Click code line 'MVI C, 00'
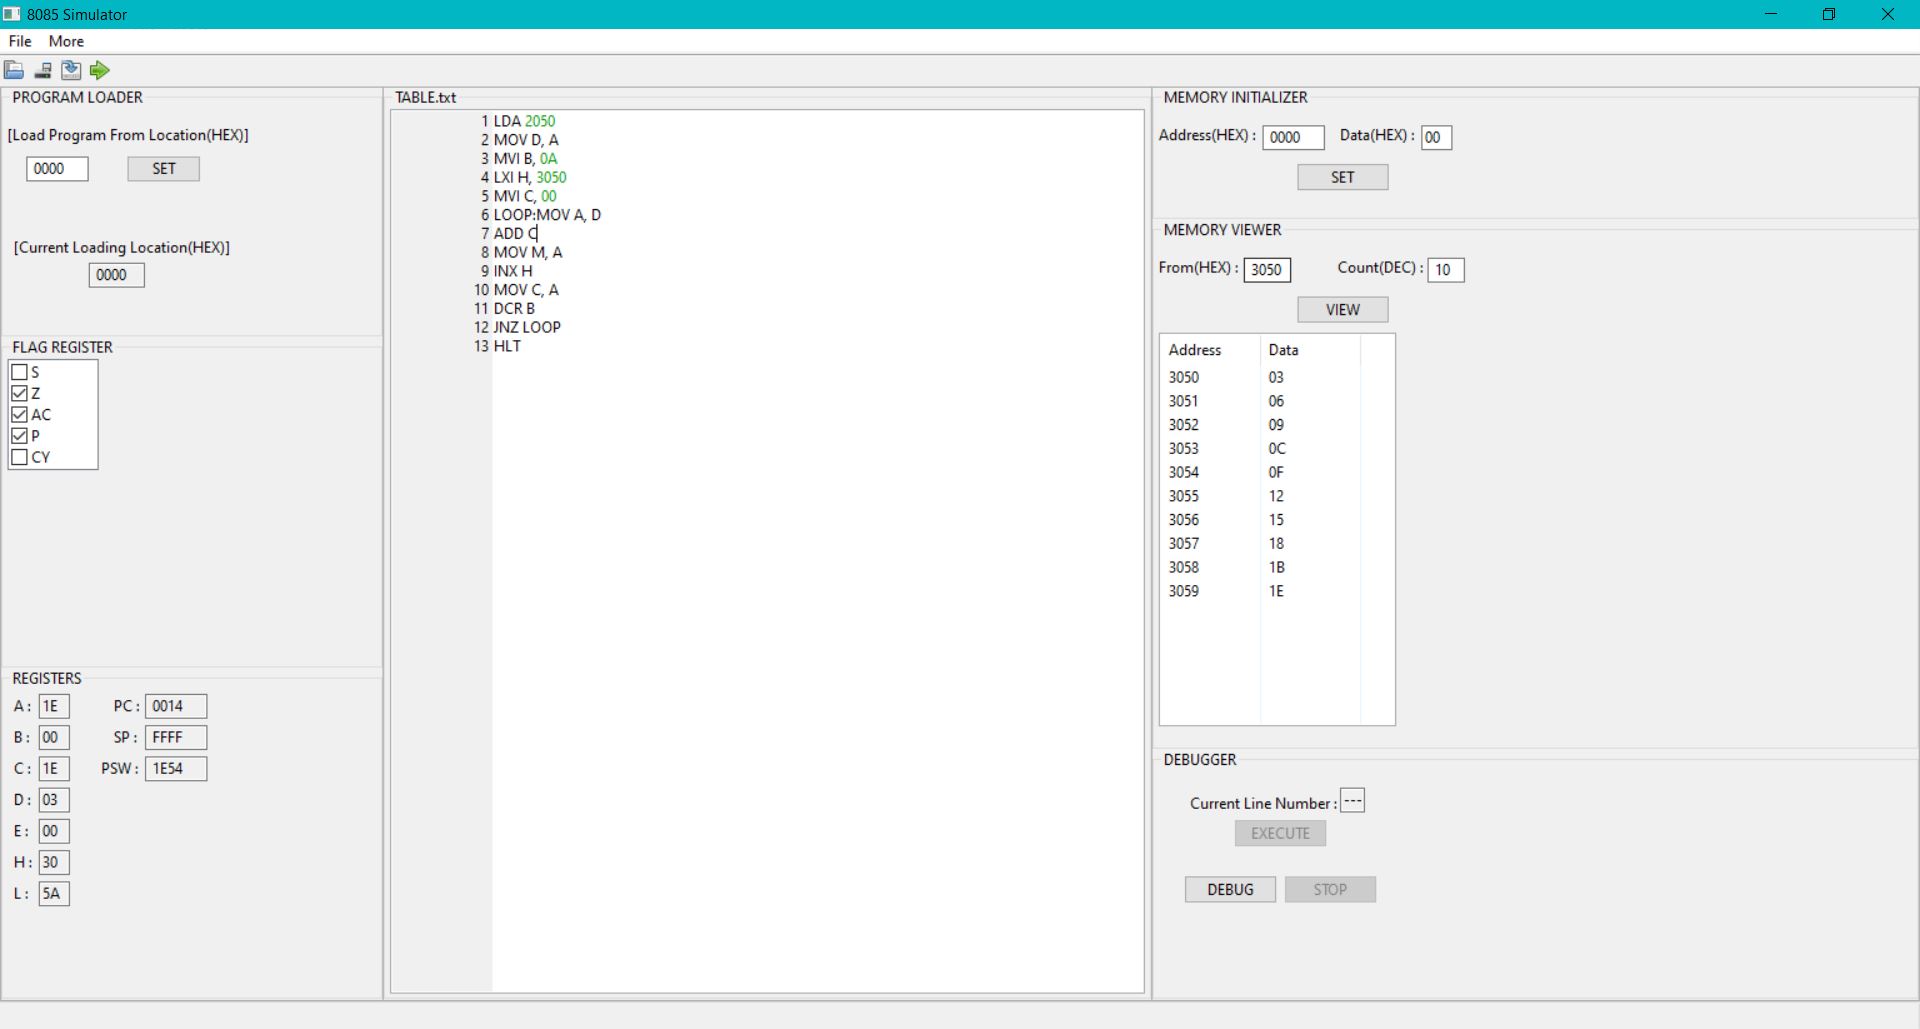 [x=525, y=196]
